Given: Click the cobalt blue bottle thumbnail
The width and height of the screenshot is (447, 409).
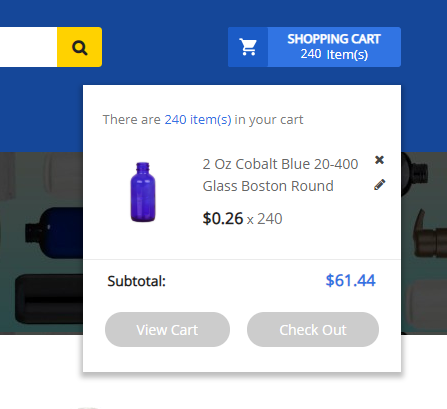Looking at the screenshot, I should coord(143,192).
